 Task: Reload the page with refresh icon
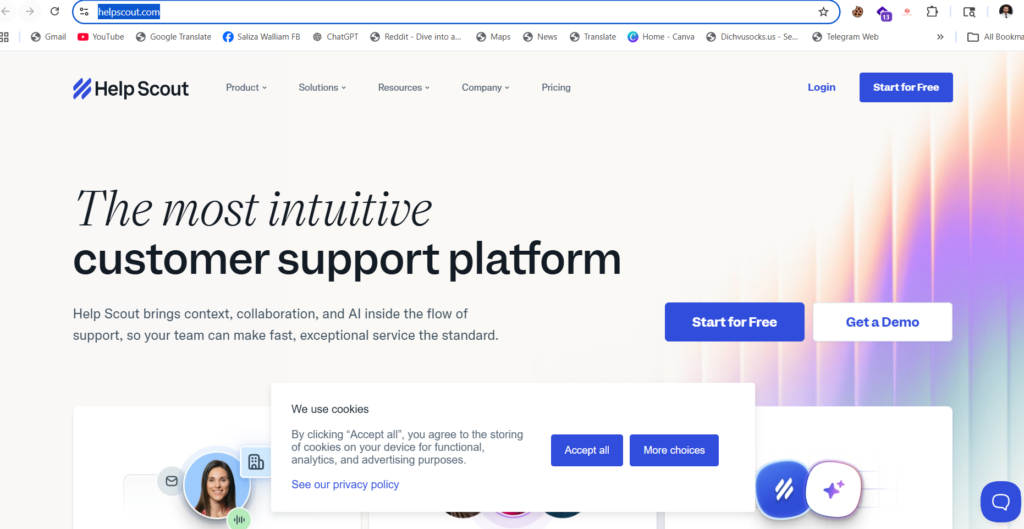(x=55, y=11)
